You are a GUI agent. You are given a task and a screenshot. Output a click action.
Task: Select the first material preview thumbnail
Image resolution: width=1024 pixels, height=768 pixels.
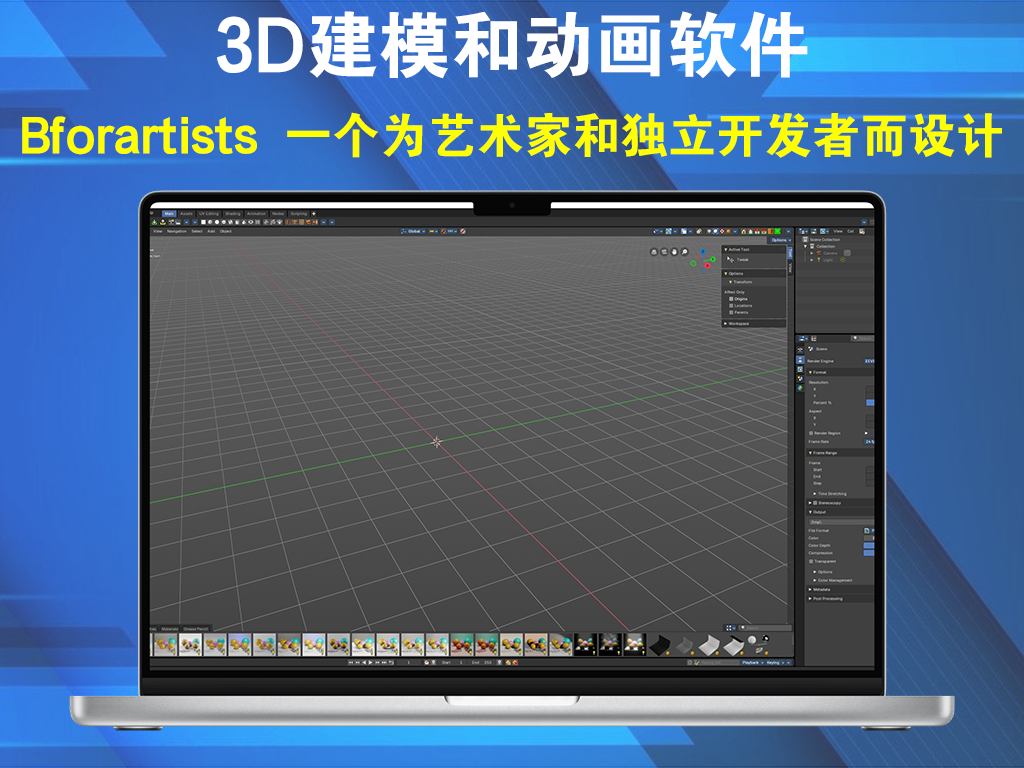[165, 645]
